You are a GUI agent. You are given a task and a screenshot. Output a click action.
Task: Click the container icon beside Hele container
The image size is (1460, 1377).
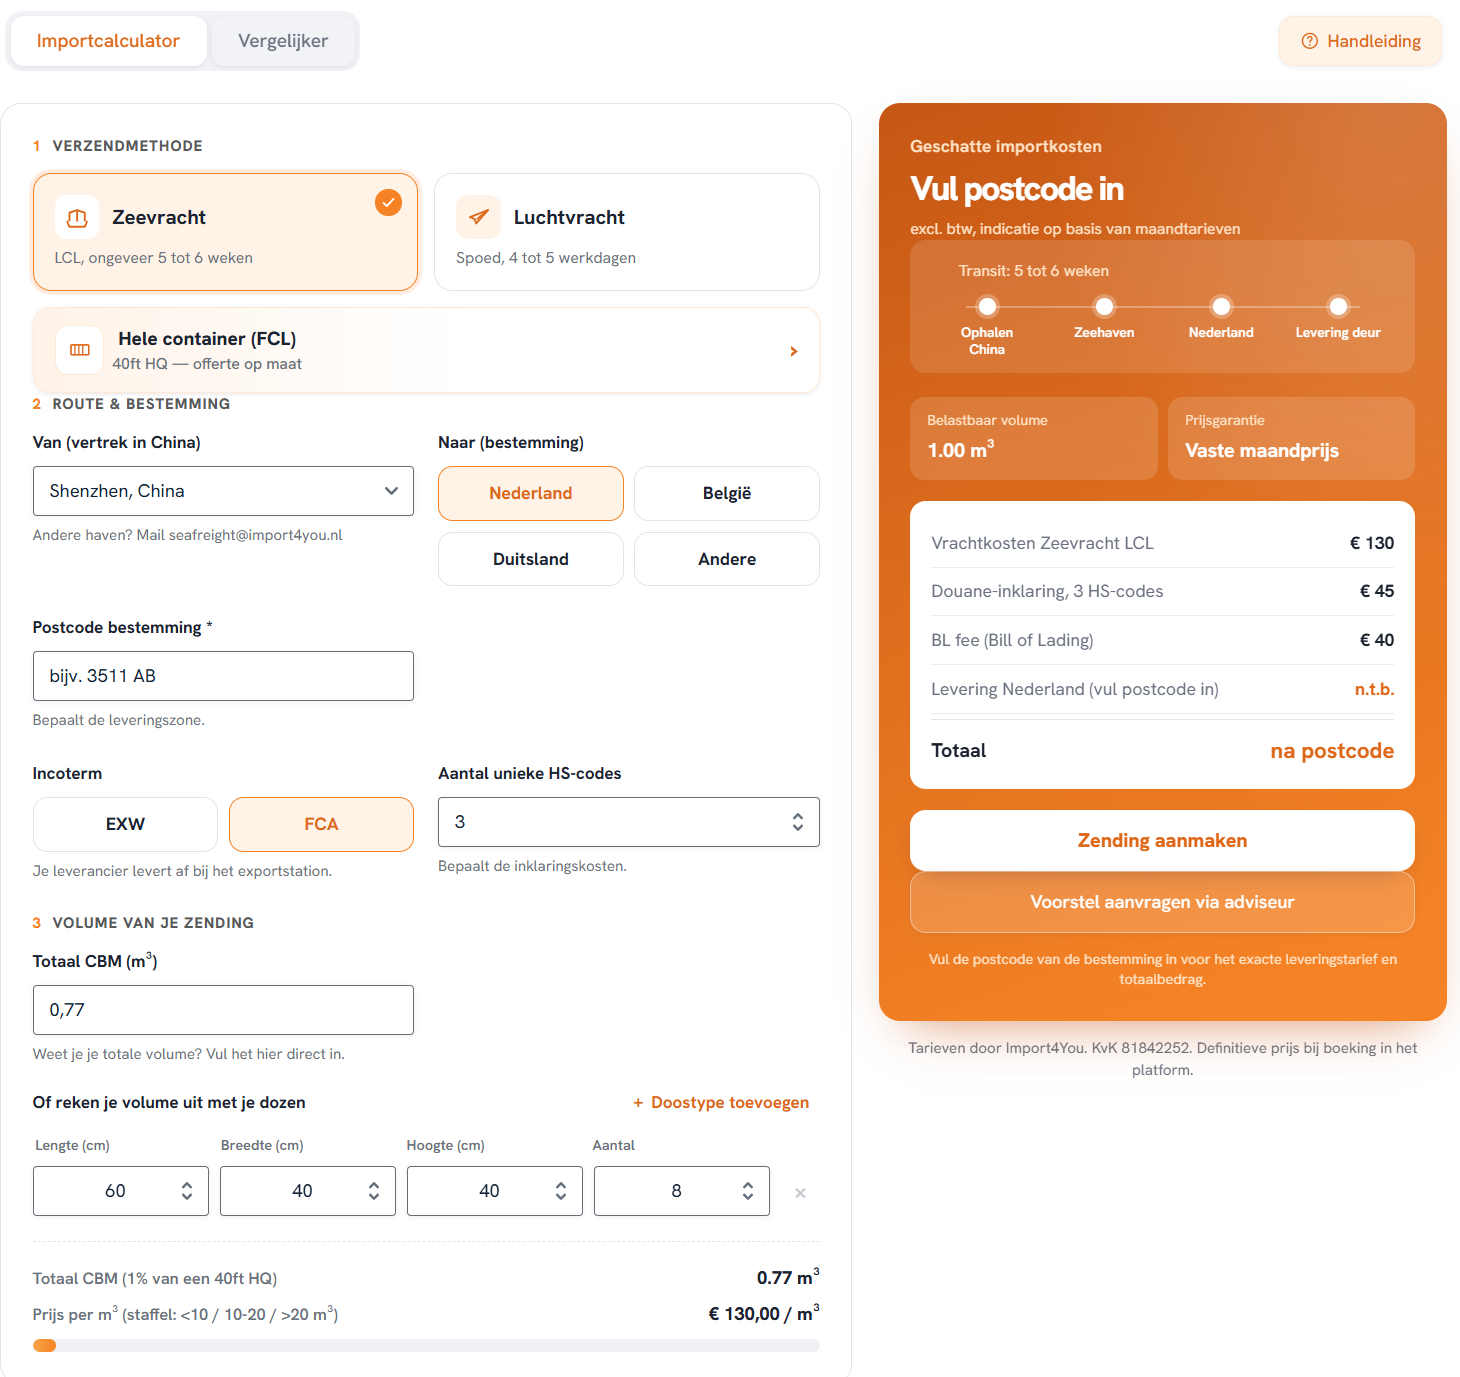coord(80,350)
